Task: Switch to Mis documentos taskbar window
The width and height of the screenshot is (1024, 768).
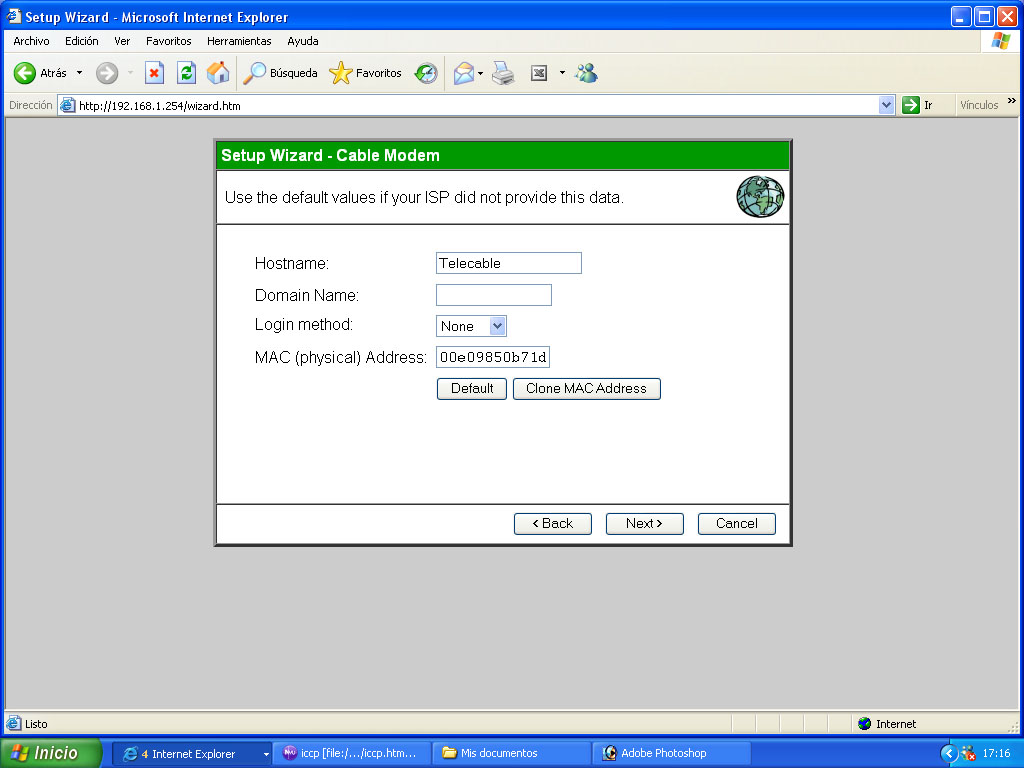Action: pos(513,754)
